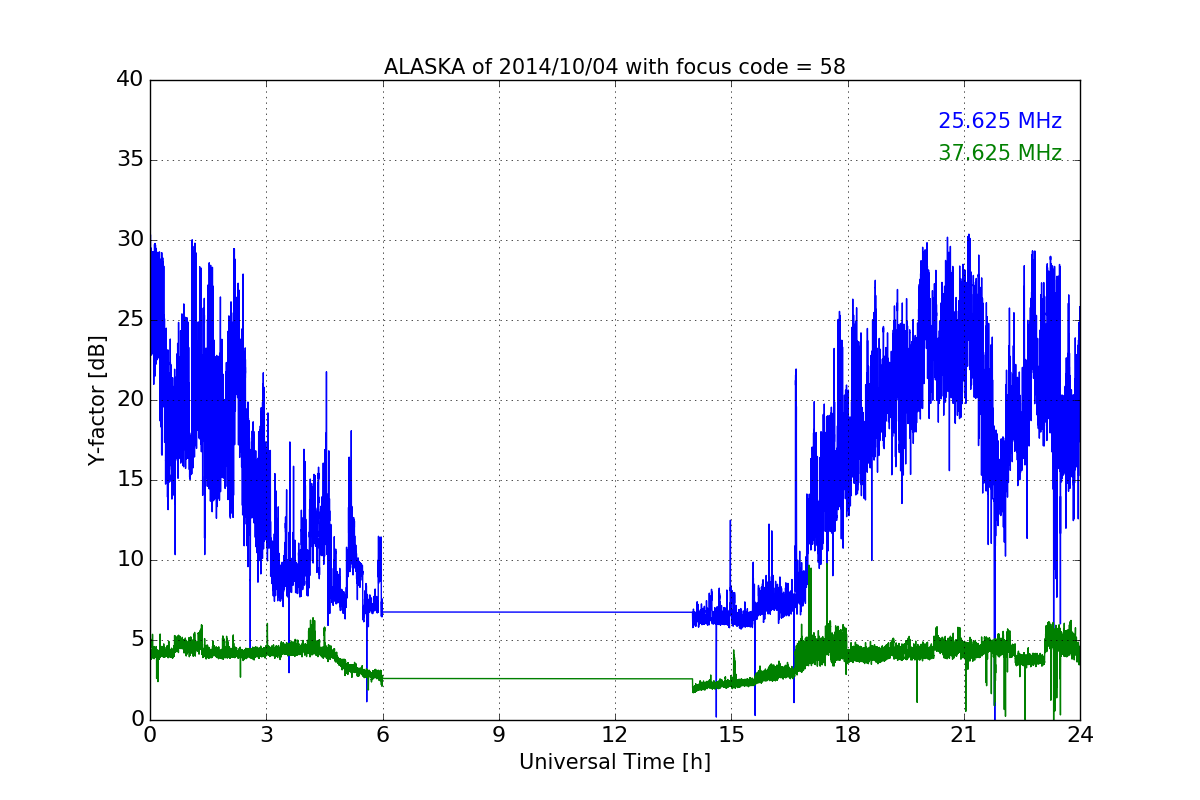1200x800 pixels.
Task: Click the y-axis tick label 35
Action: 130,160
